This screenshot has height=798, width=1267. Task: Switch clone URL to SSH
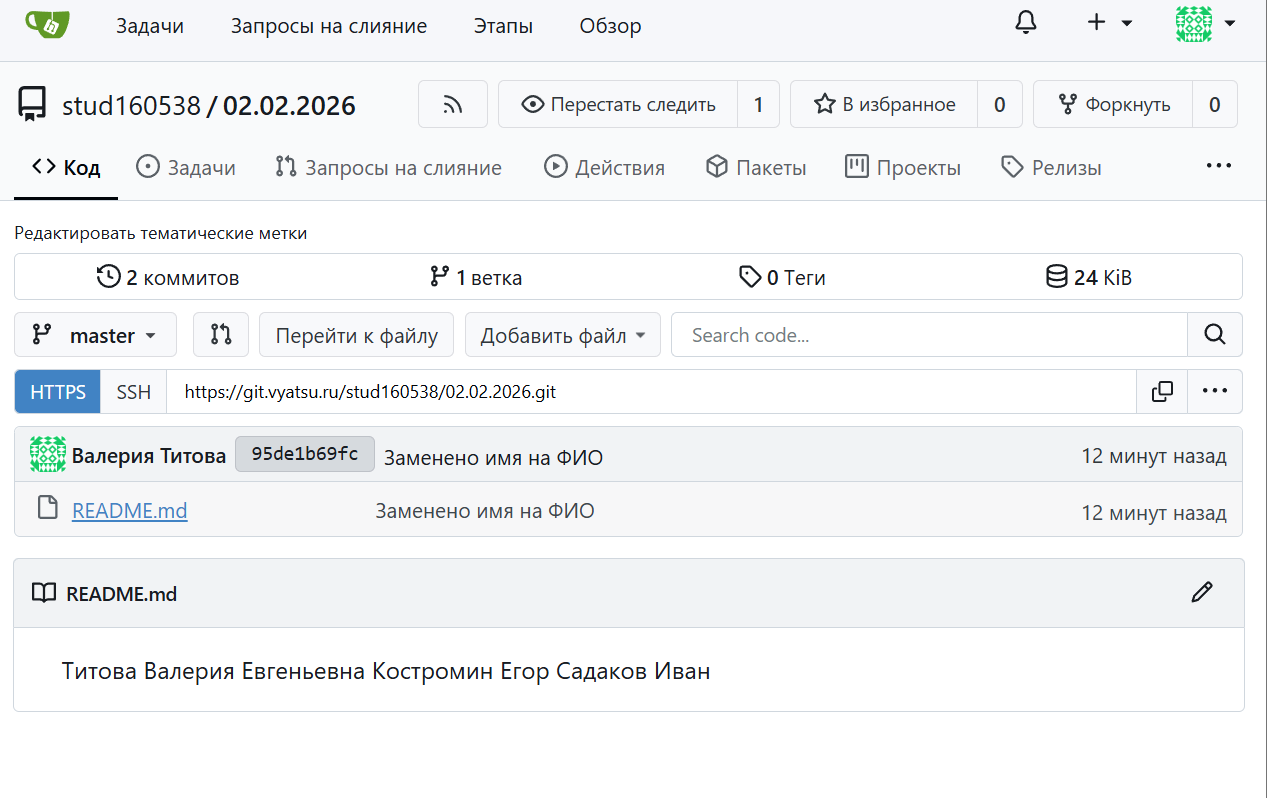(x=134, y=392)
